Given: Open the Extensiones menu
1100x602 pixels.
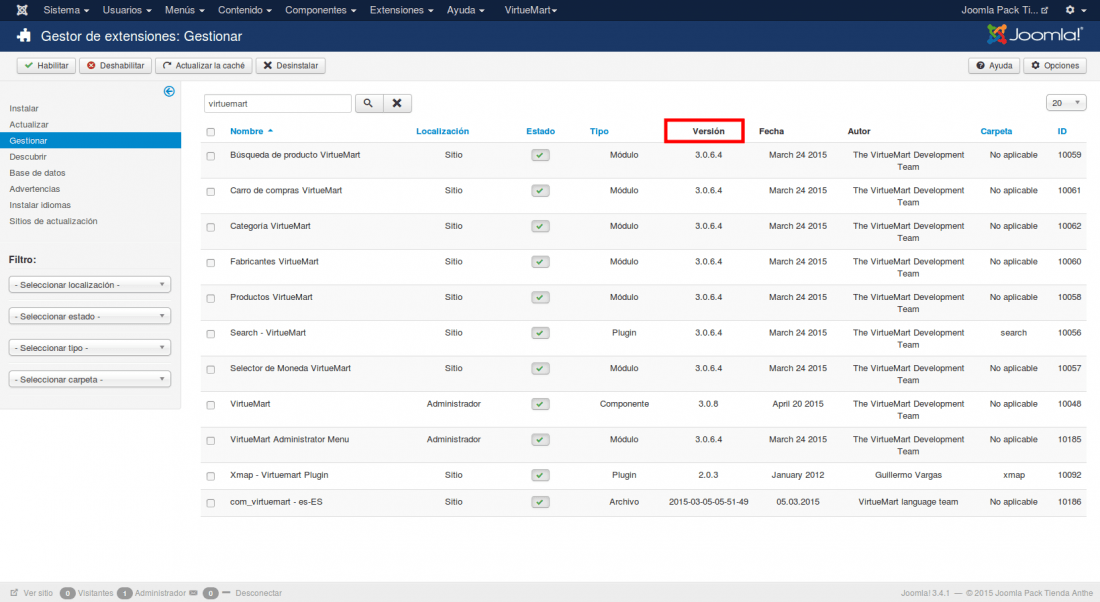Looking at the screenshot, I should click(x=401, y=10).
